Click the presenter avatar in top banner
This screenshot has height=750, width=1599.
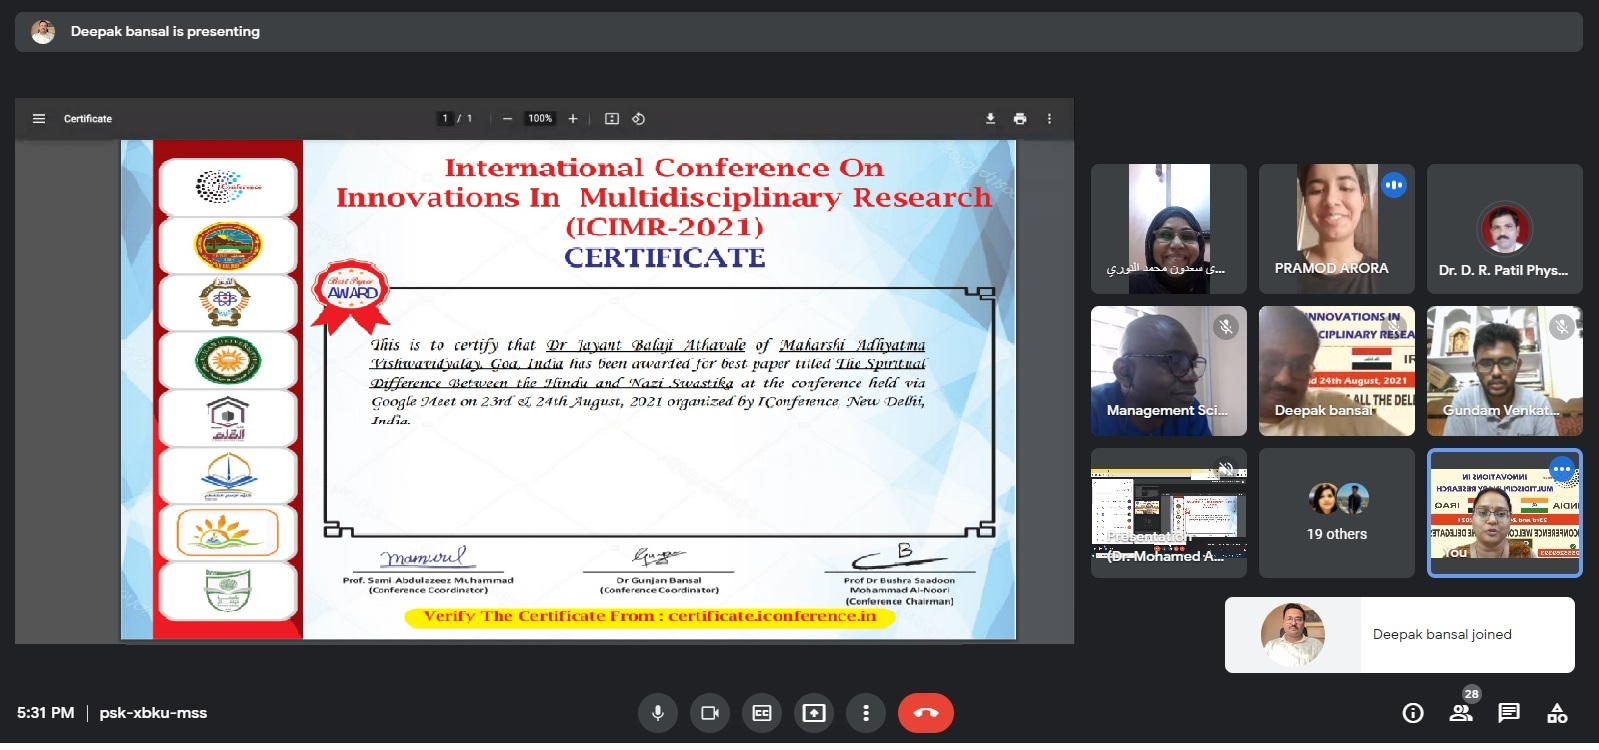coord(43,32)
